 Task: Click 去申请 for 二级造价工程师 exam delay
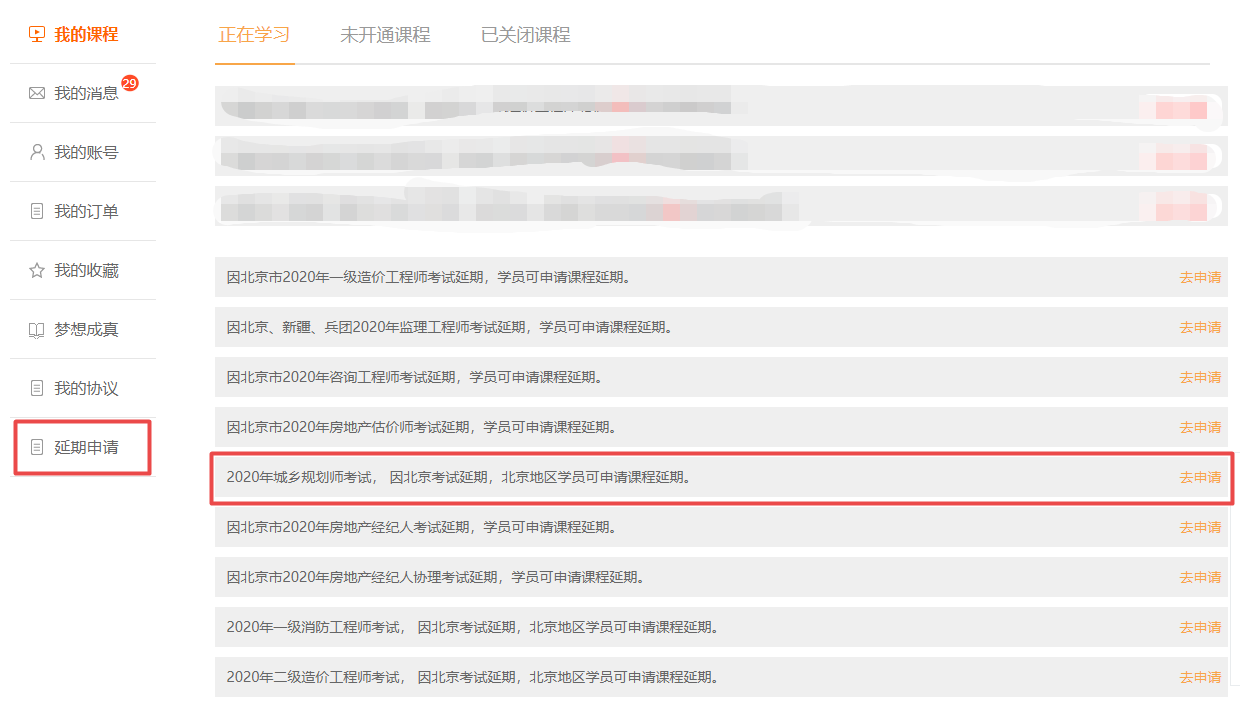coord(1201,676)
